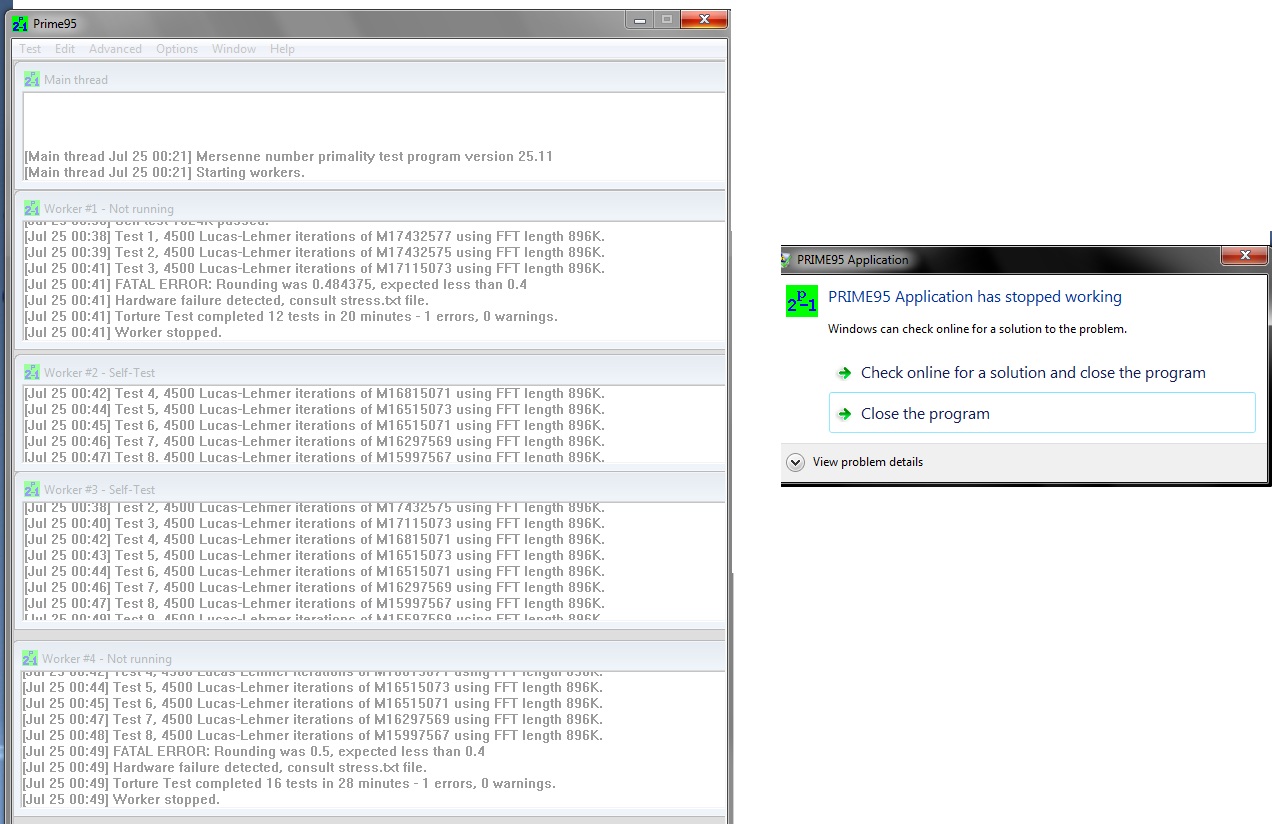This screenshot has height=824, width=1272.
Task: Open the Options menu
Action: 177,49
